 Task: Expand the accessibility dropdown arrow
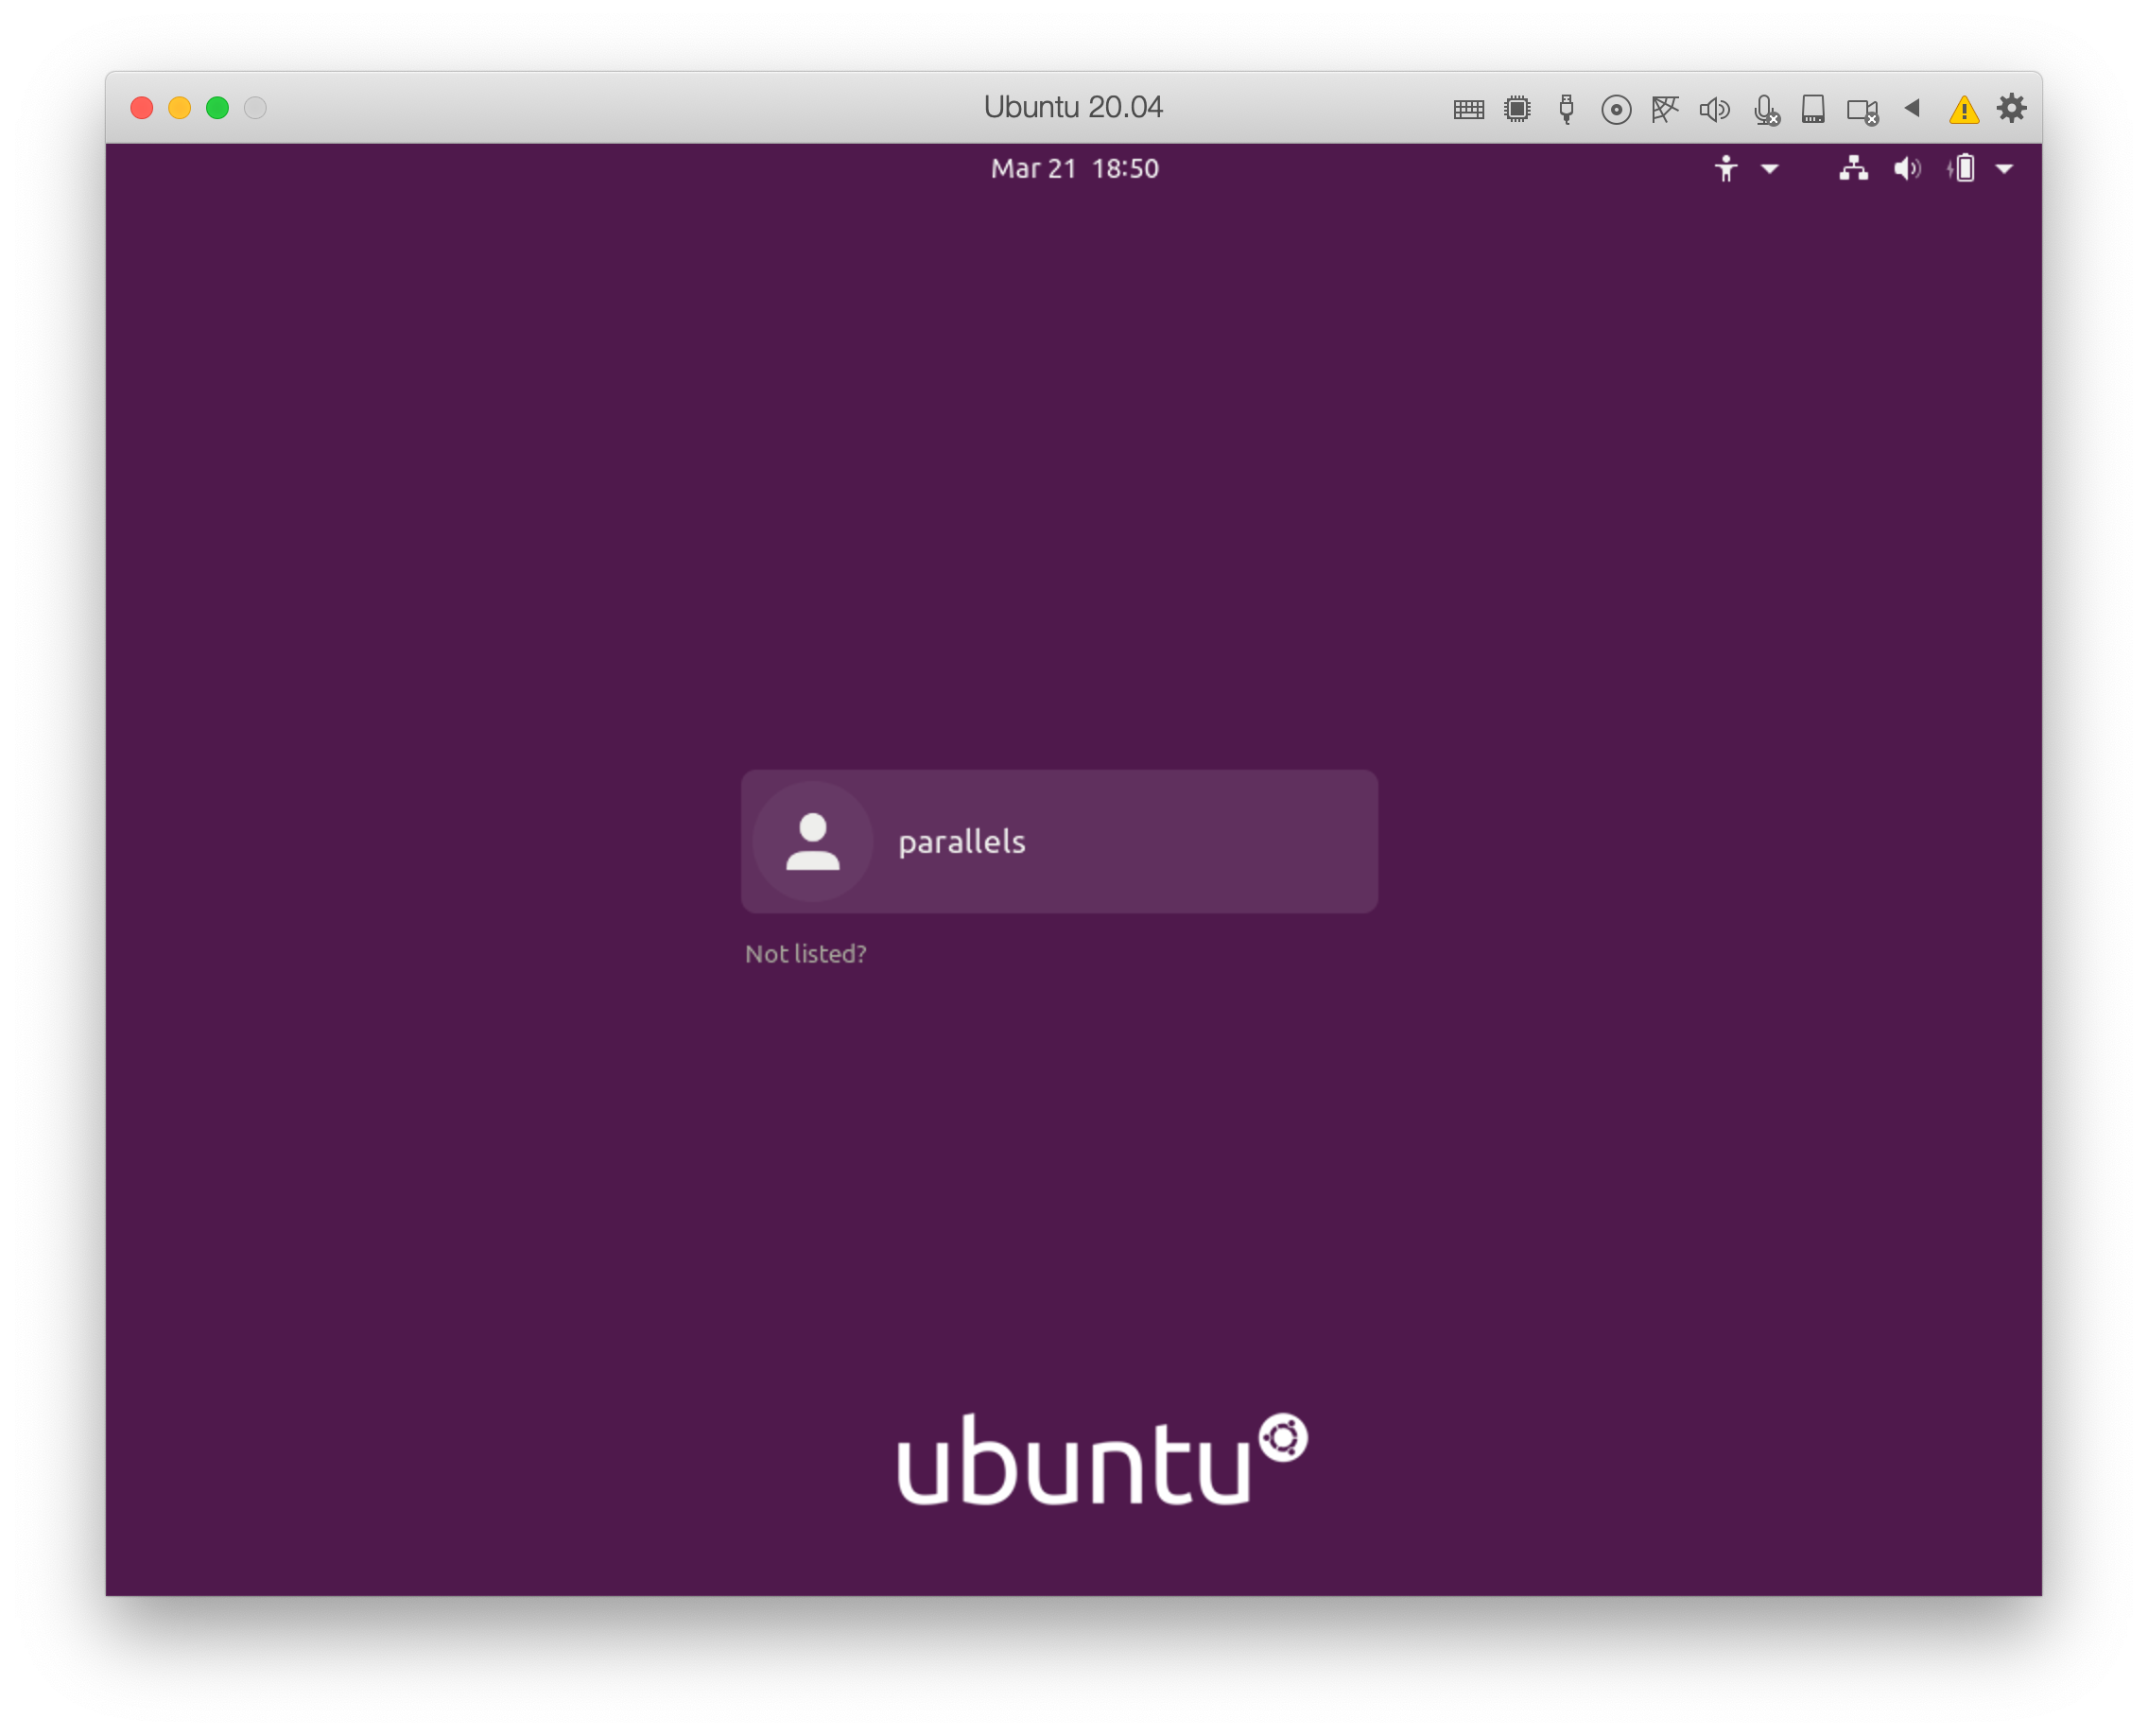click(1769, 169)
